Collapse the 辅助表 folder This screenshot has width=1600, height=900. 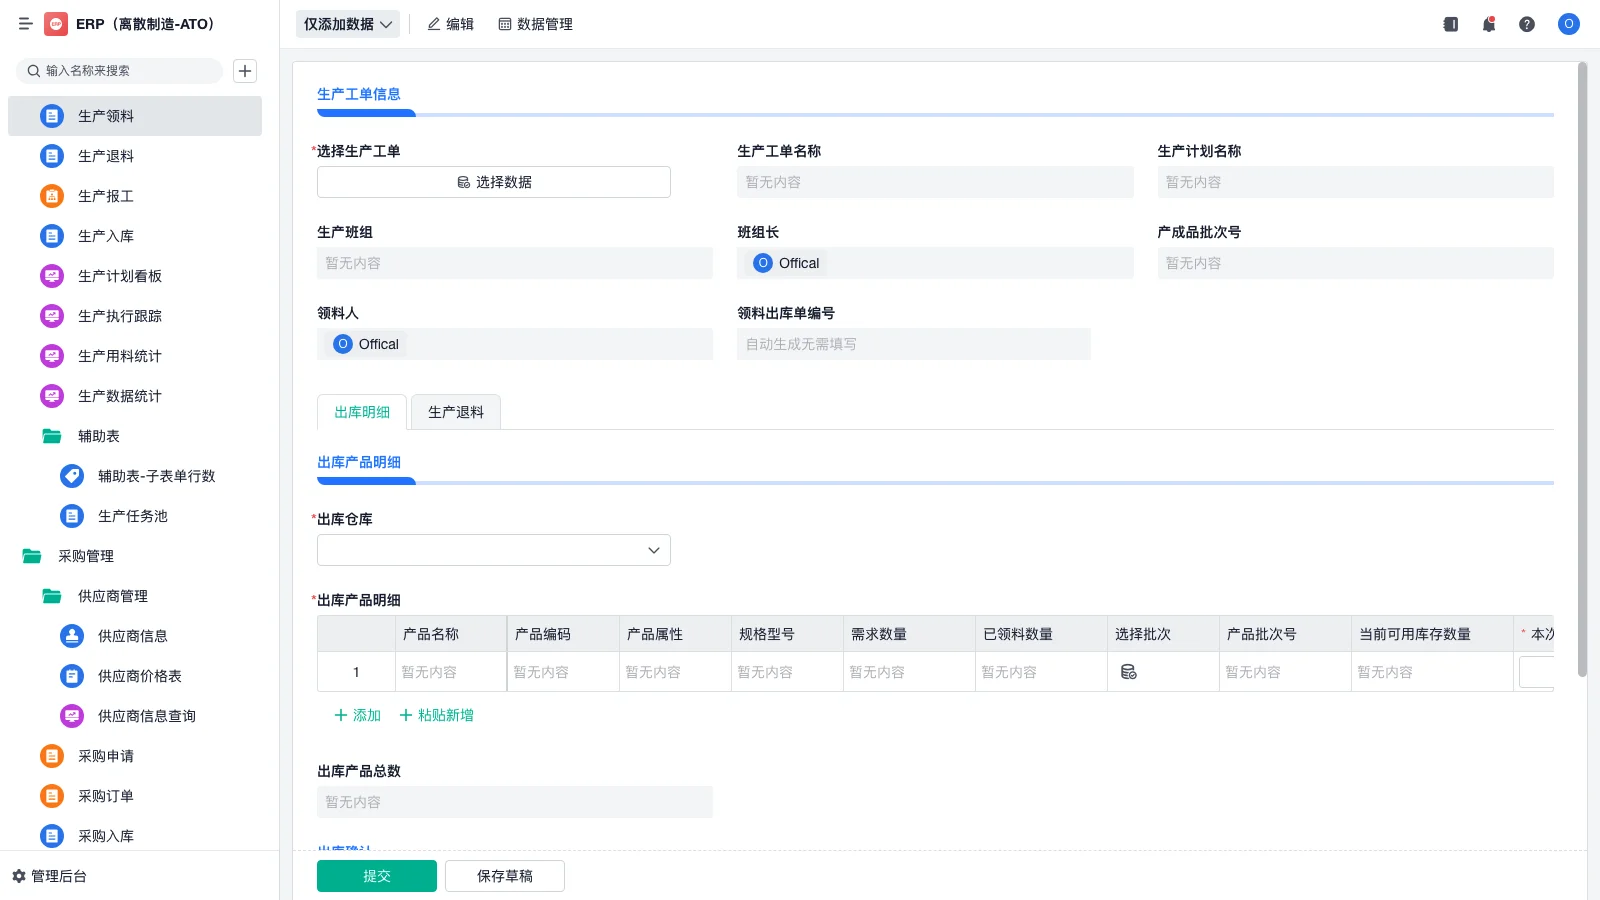(x=52, y=436)
